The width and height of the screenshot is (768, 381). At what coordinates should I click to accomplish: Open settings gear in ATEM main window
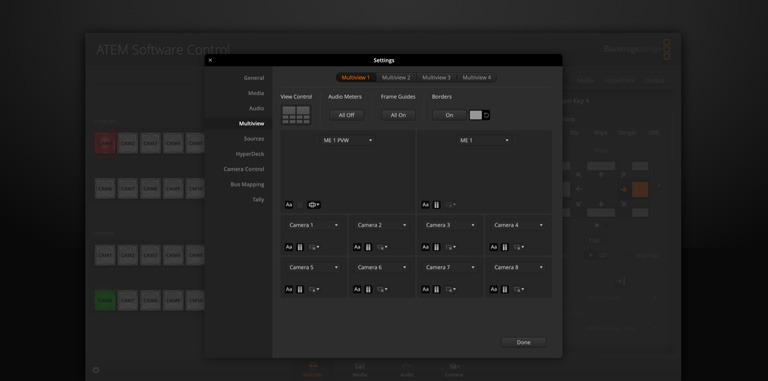[96, 370]
